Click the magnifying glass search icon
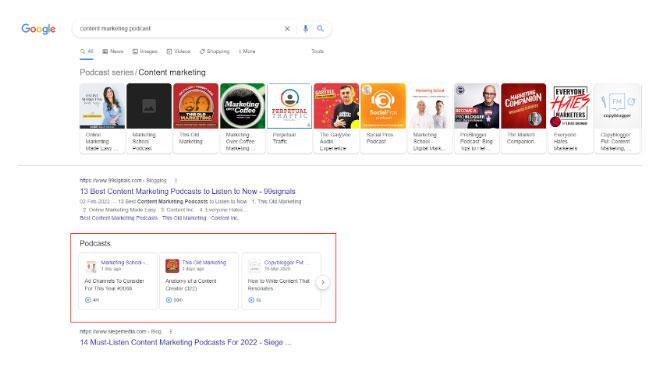 pos(320,28)
